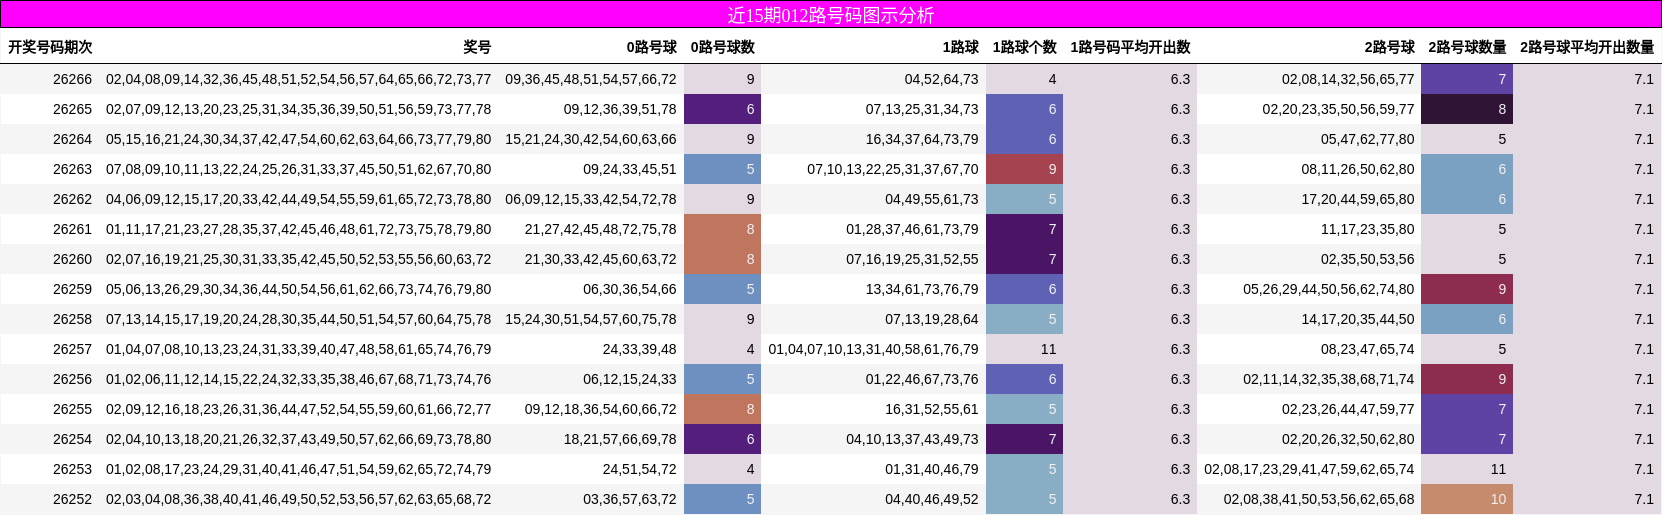Select issue number 26252

click(x=72, y=499)
